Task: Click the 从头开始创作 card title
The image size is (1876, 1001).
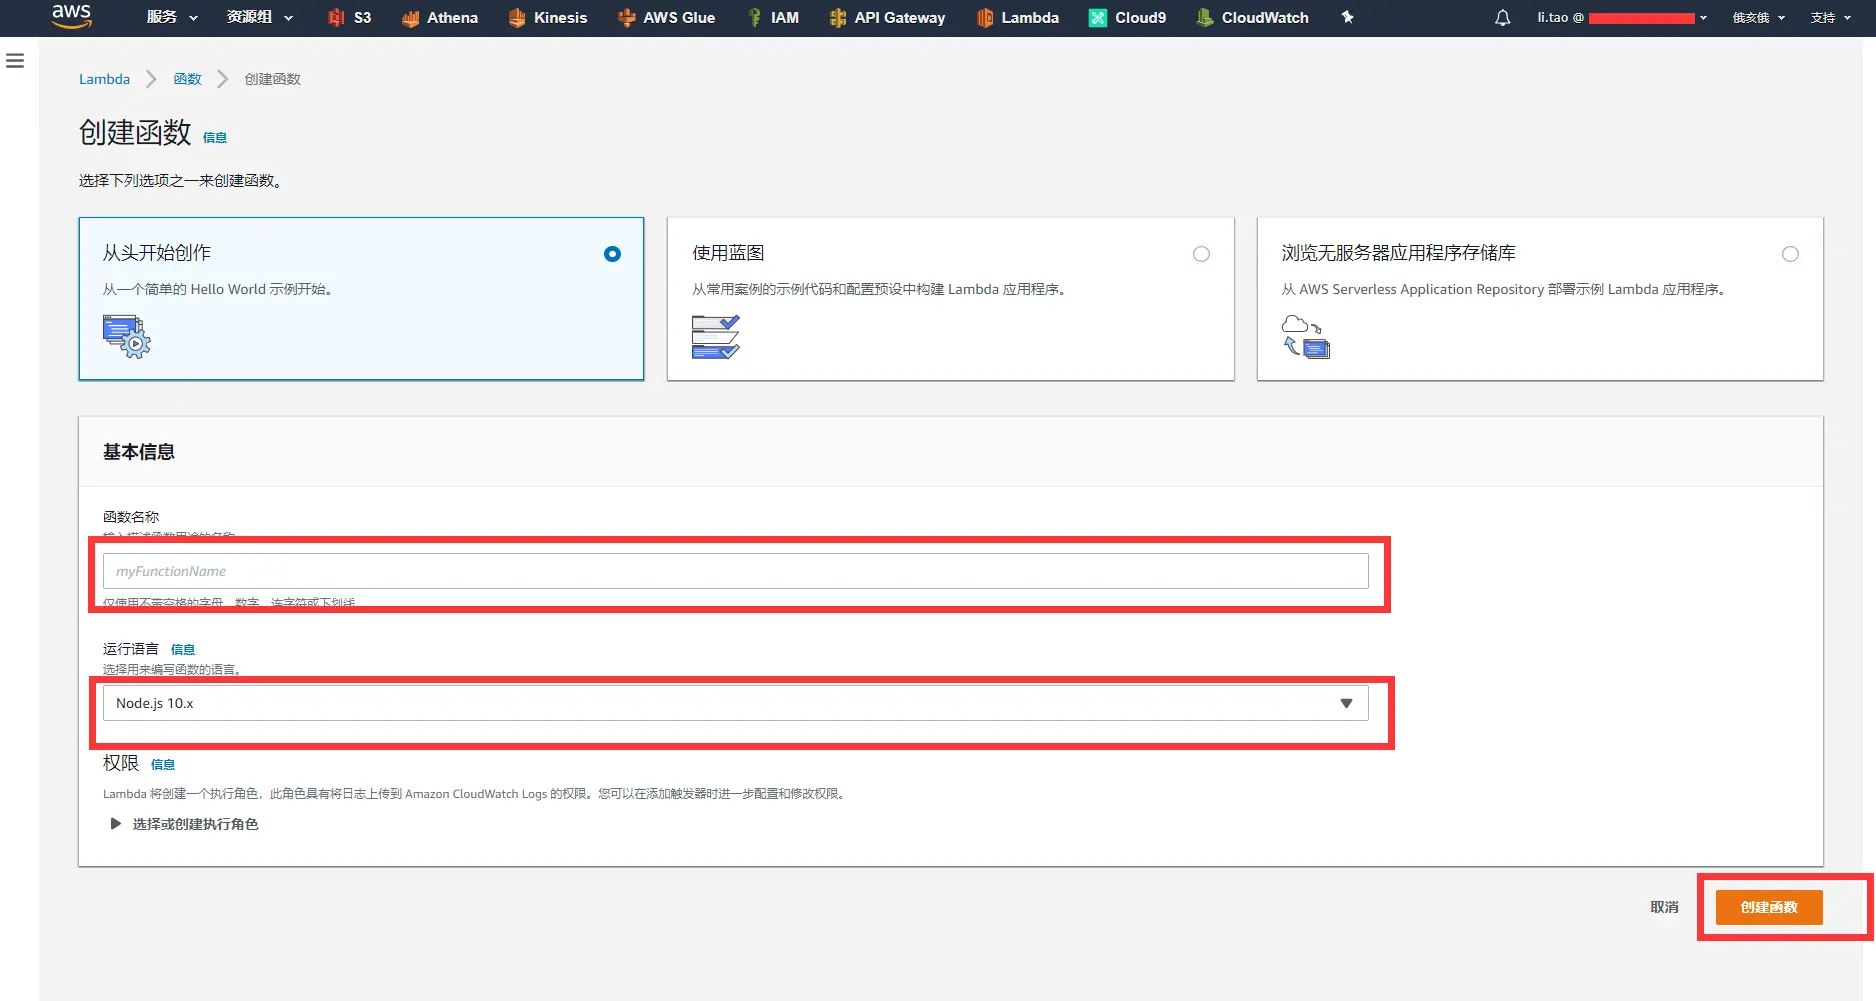Action: click(x=157, y=253)
